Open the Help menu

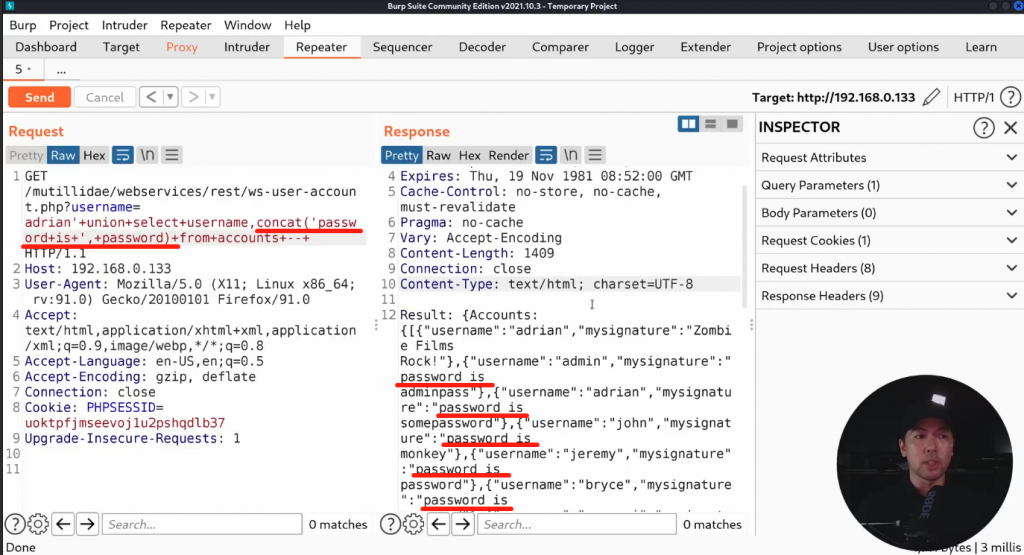coord(297,25)
